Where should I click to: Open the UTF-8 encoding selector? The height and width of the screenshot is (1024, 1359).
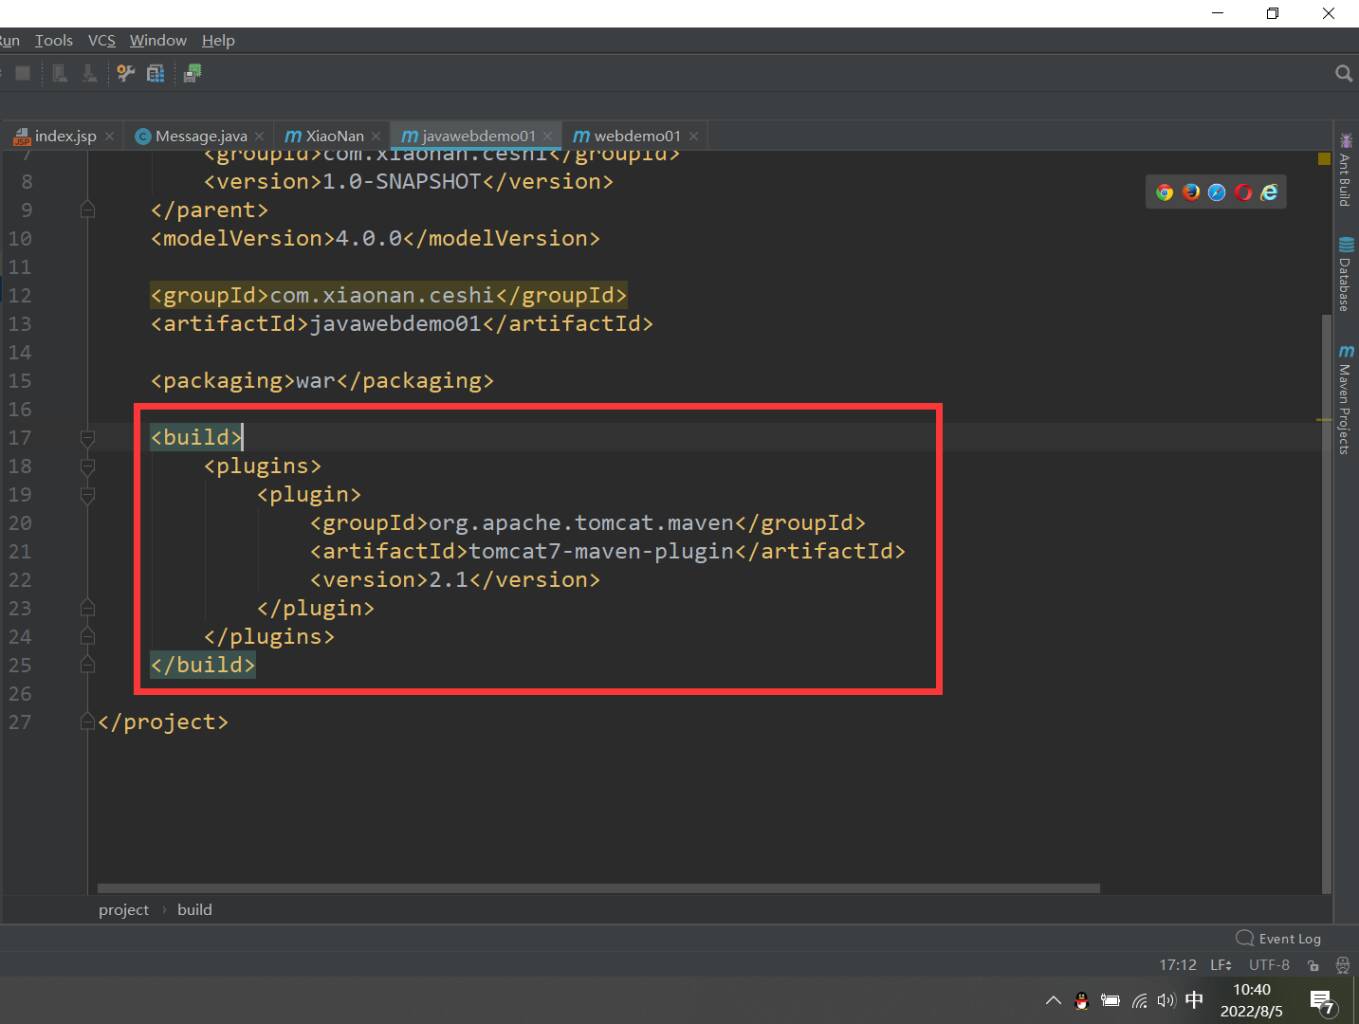pos(1269,965)
